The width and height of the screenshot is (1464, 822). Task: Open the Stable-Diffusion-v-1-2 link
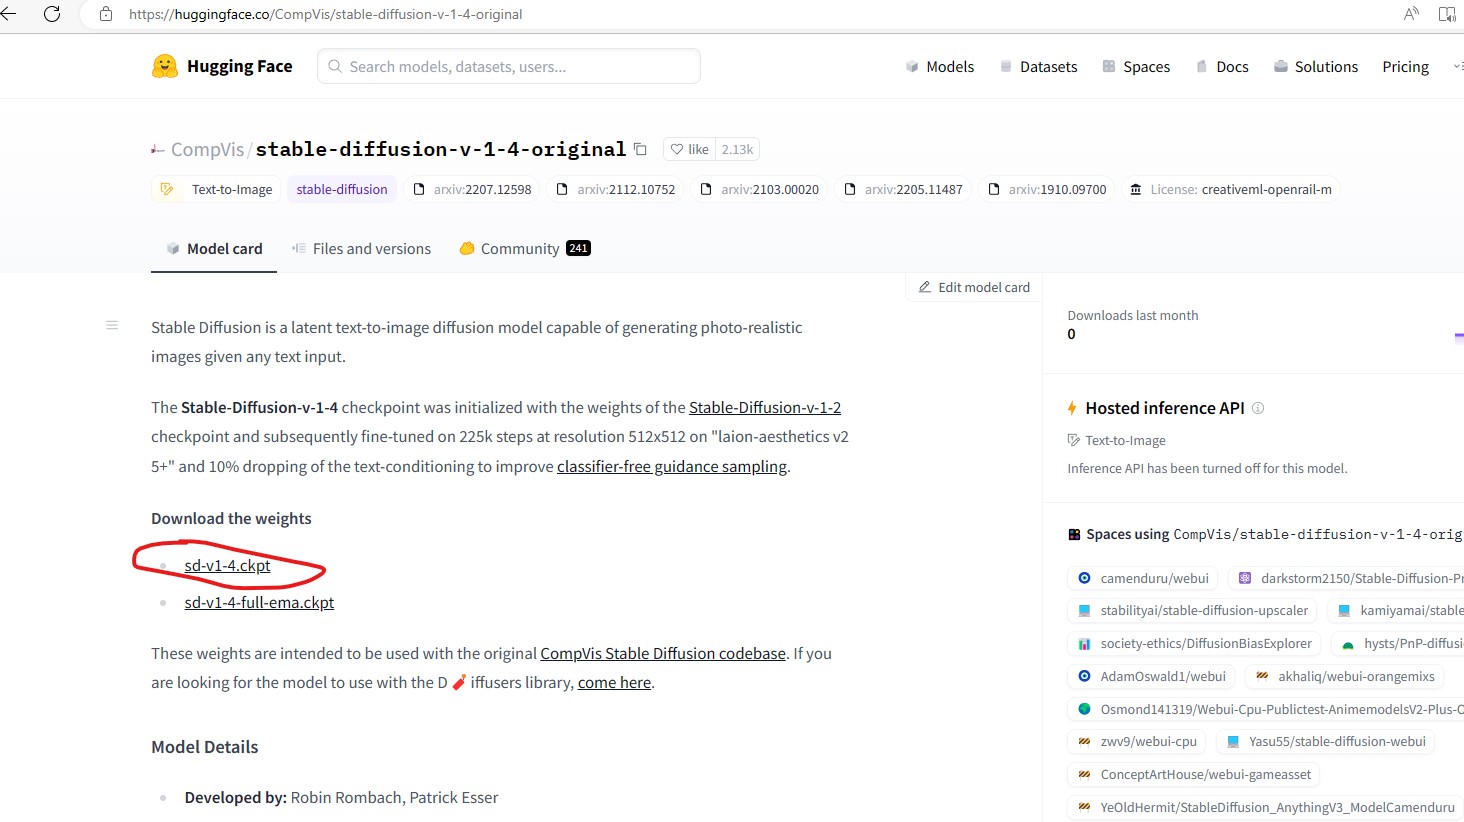765,407
